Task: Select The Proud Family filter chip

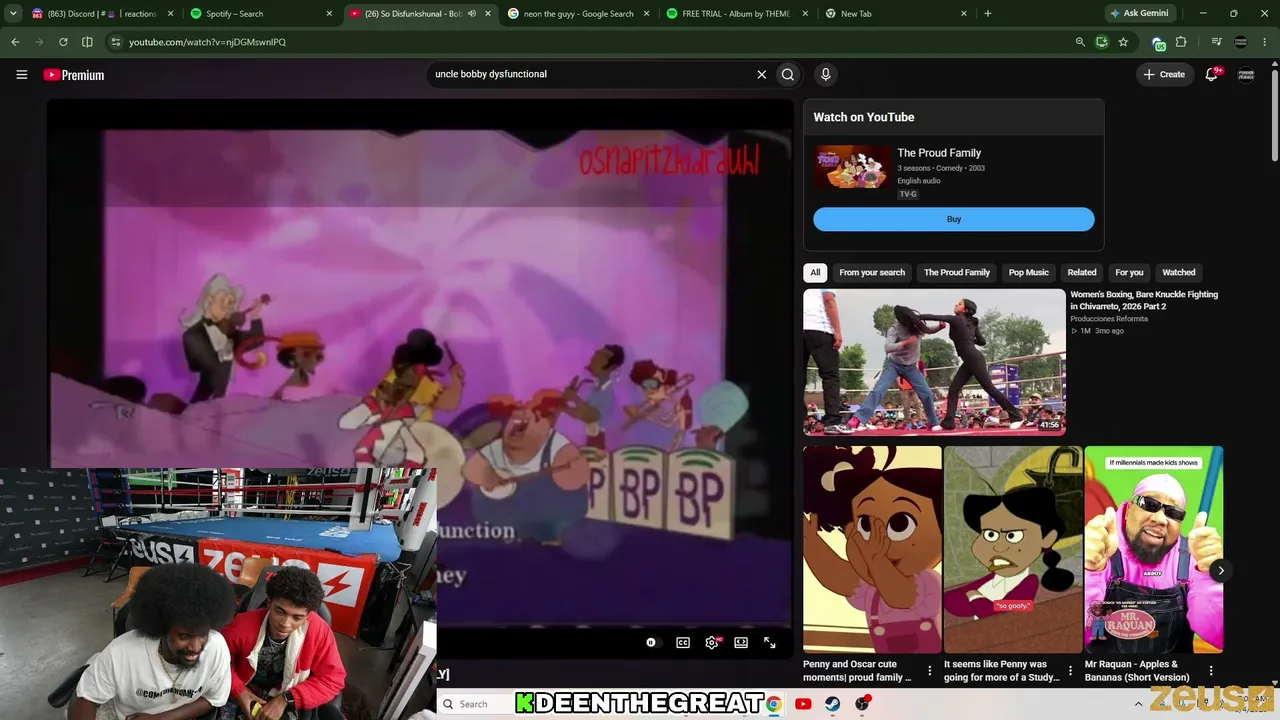Action: tap(957, 272)
